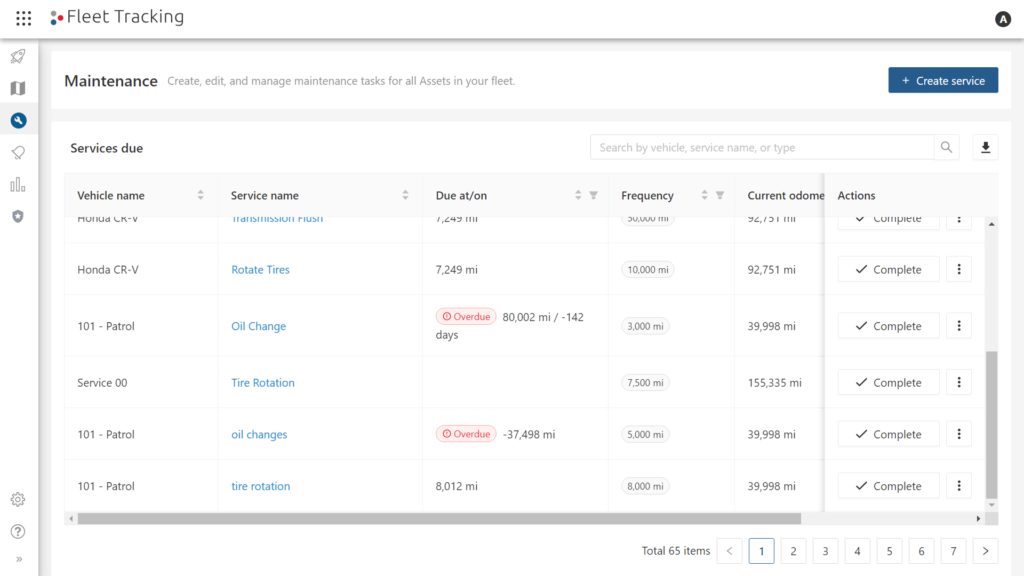Open the map view from the sidebar
This screenshot has height=576, width=1024.
tap(16, 88)
